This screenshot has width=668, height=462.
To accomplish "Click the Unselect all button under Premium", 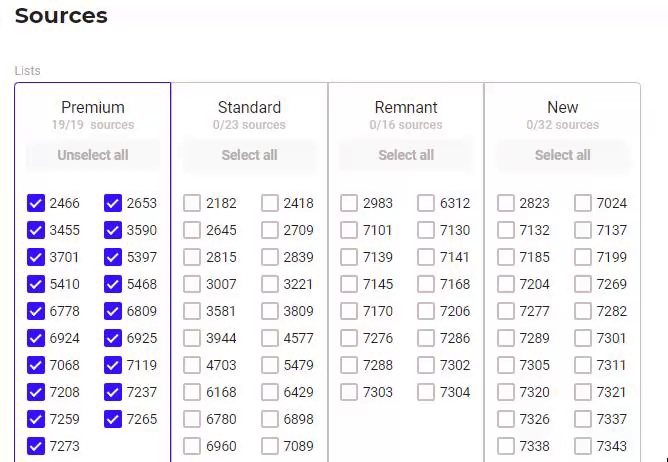I will click(93, 155).
